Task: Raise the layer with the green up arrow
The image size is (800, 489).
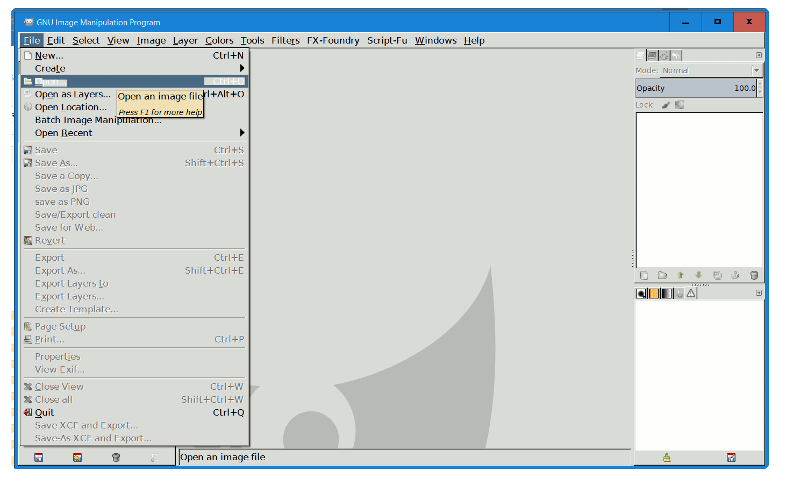Action: pyautogui.click(x=681, y=275)
